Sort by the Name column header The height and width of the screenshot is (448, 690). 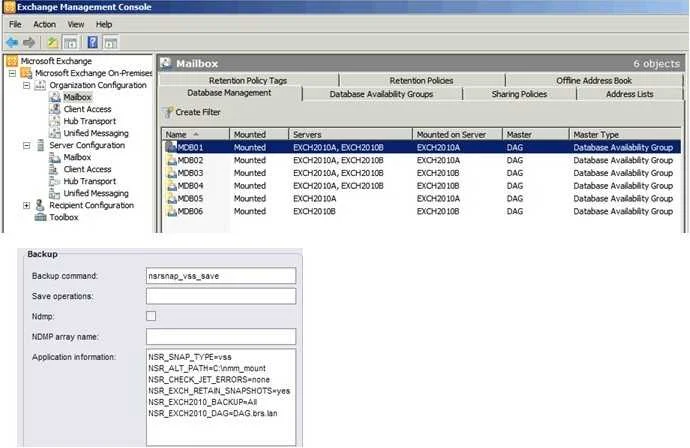tap(195, 134)
